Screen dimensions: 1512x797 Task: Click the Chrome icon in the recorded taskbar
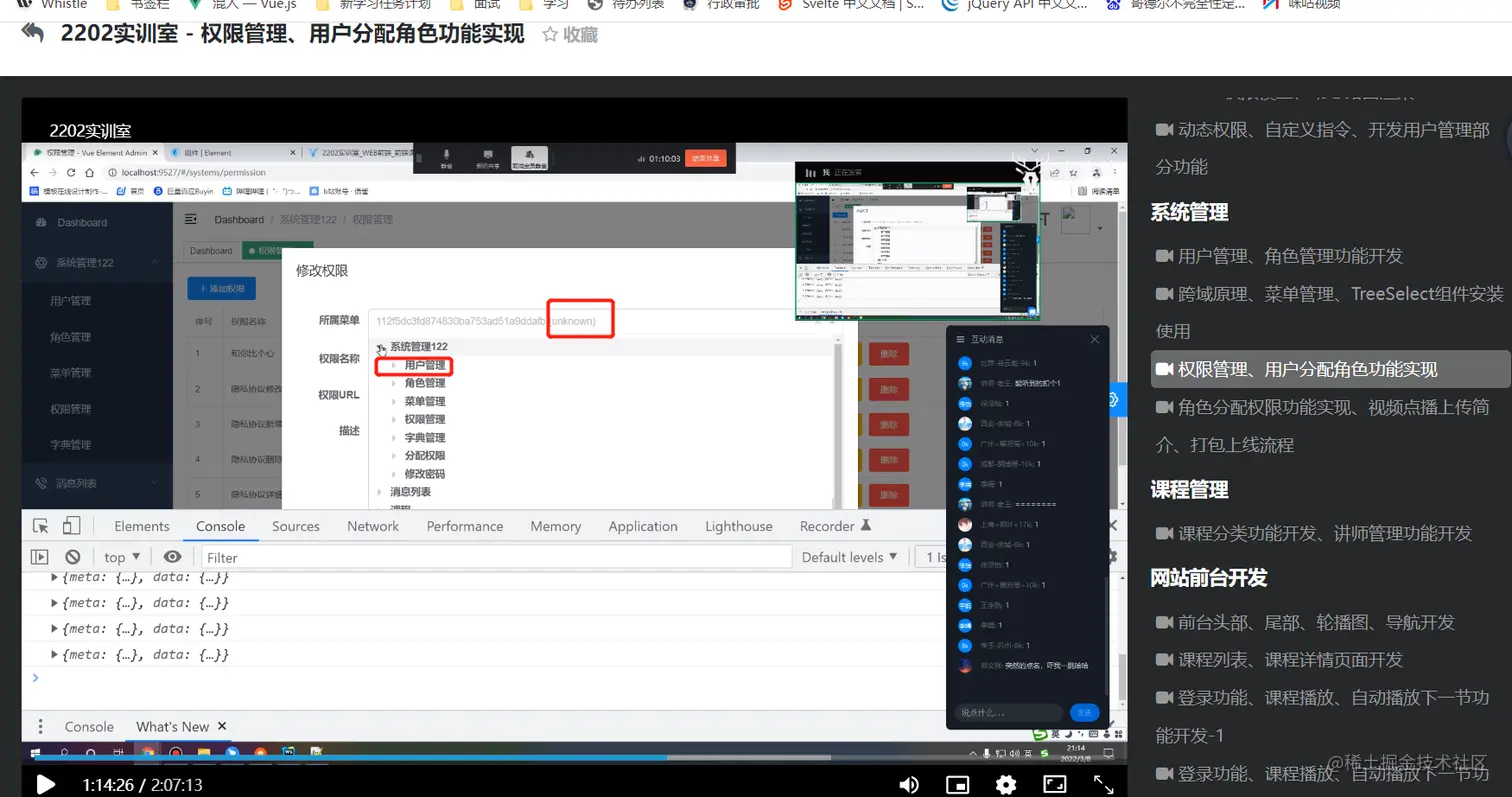coord(148,752)
